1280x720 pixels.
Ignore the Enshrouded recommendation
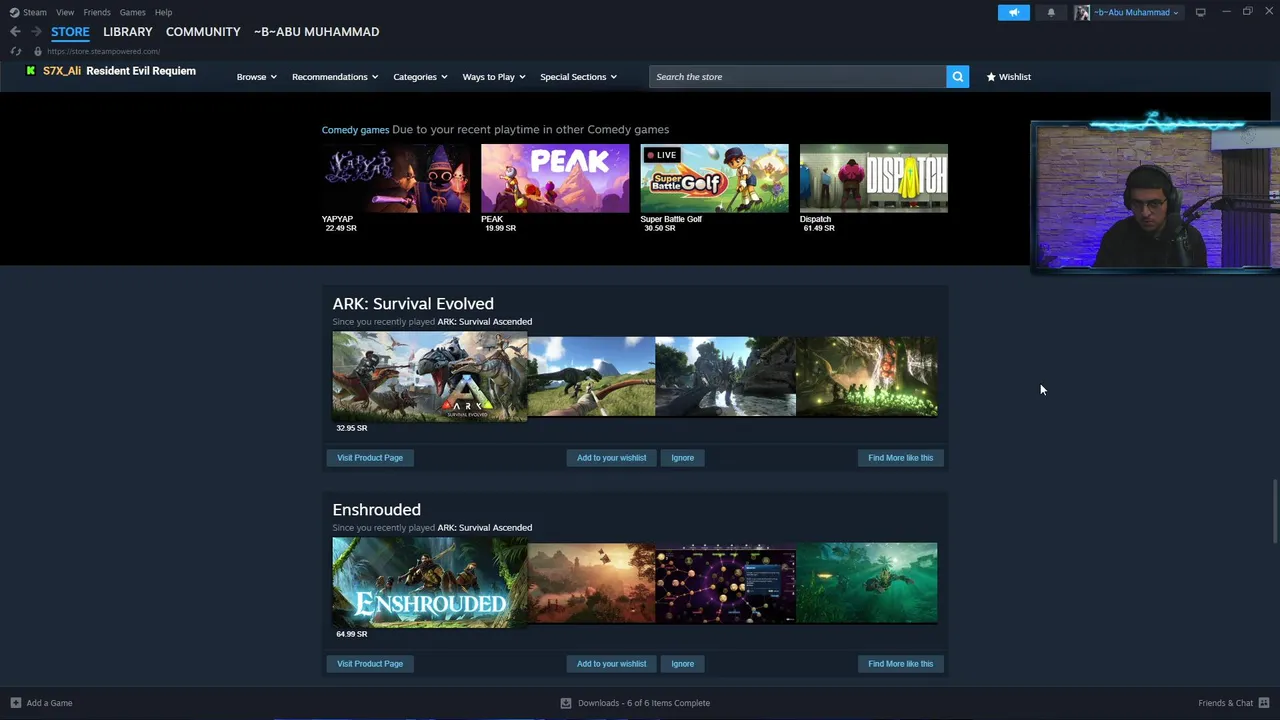coord(683,664)
